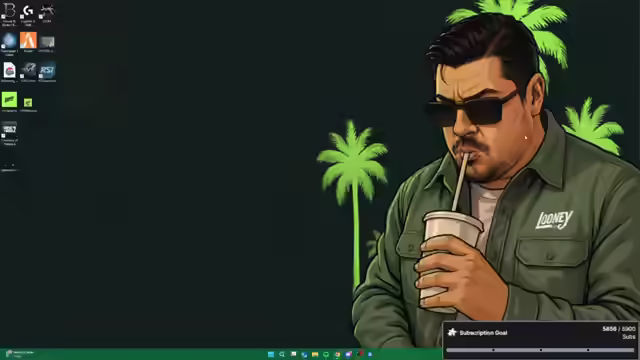Open the Windows Start menu
Screen dimensions: 640x360
[271, 354]
